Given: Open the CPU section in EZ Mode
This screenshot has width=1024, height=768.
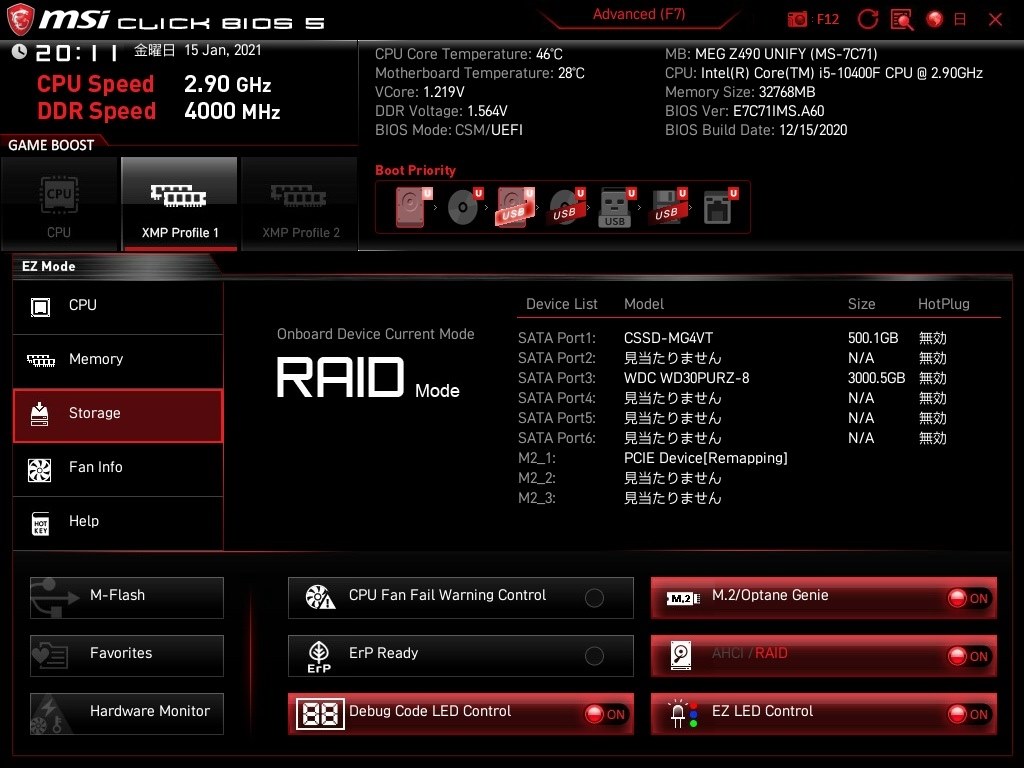Looking at the screenshot, I should [118, 306].
